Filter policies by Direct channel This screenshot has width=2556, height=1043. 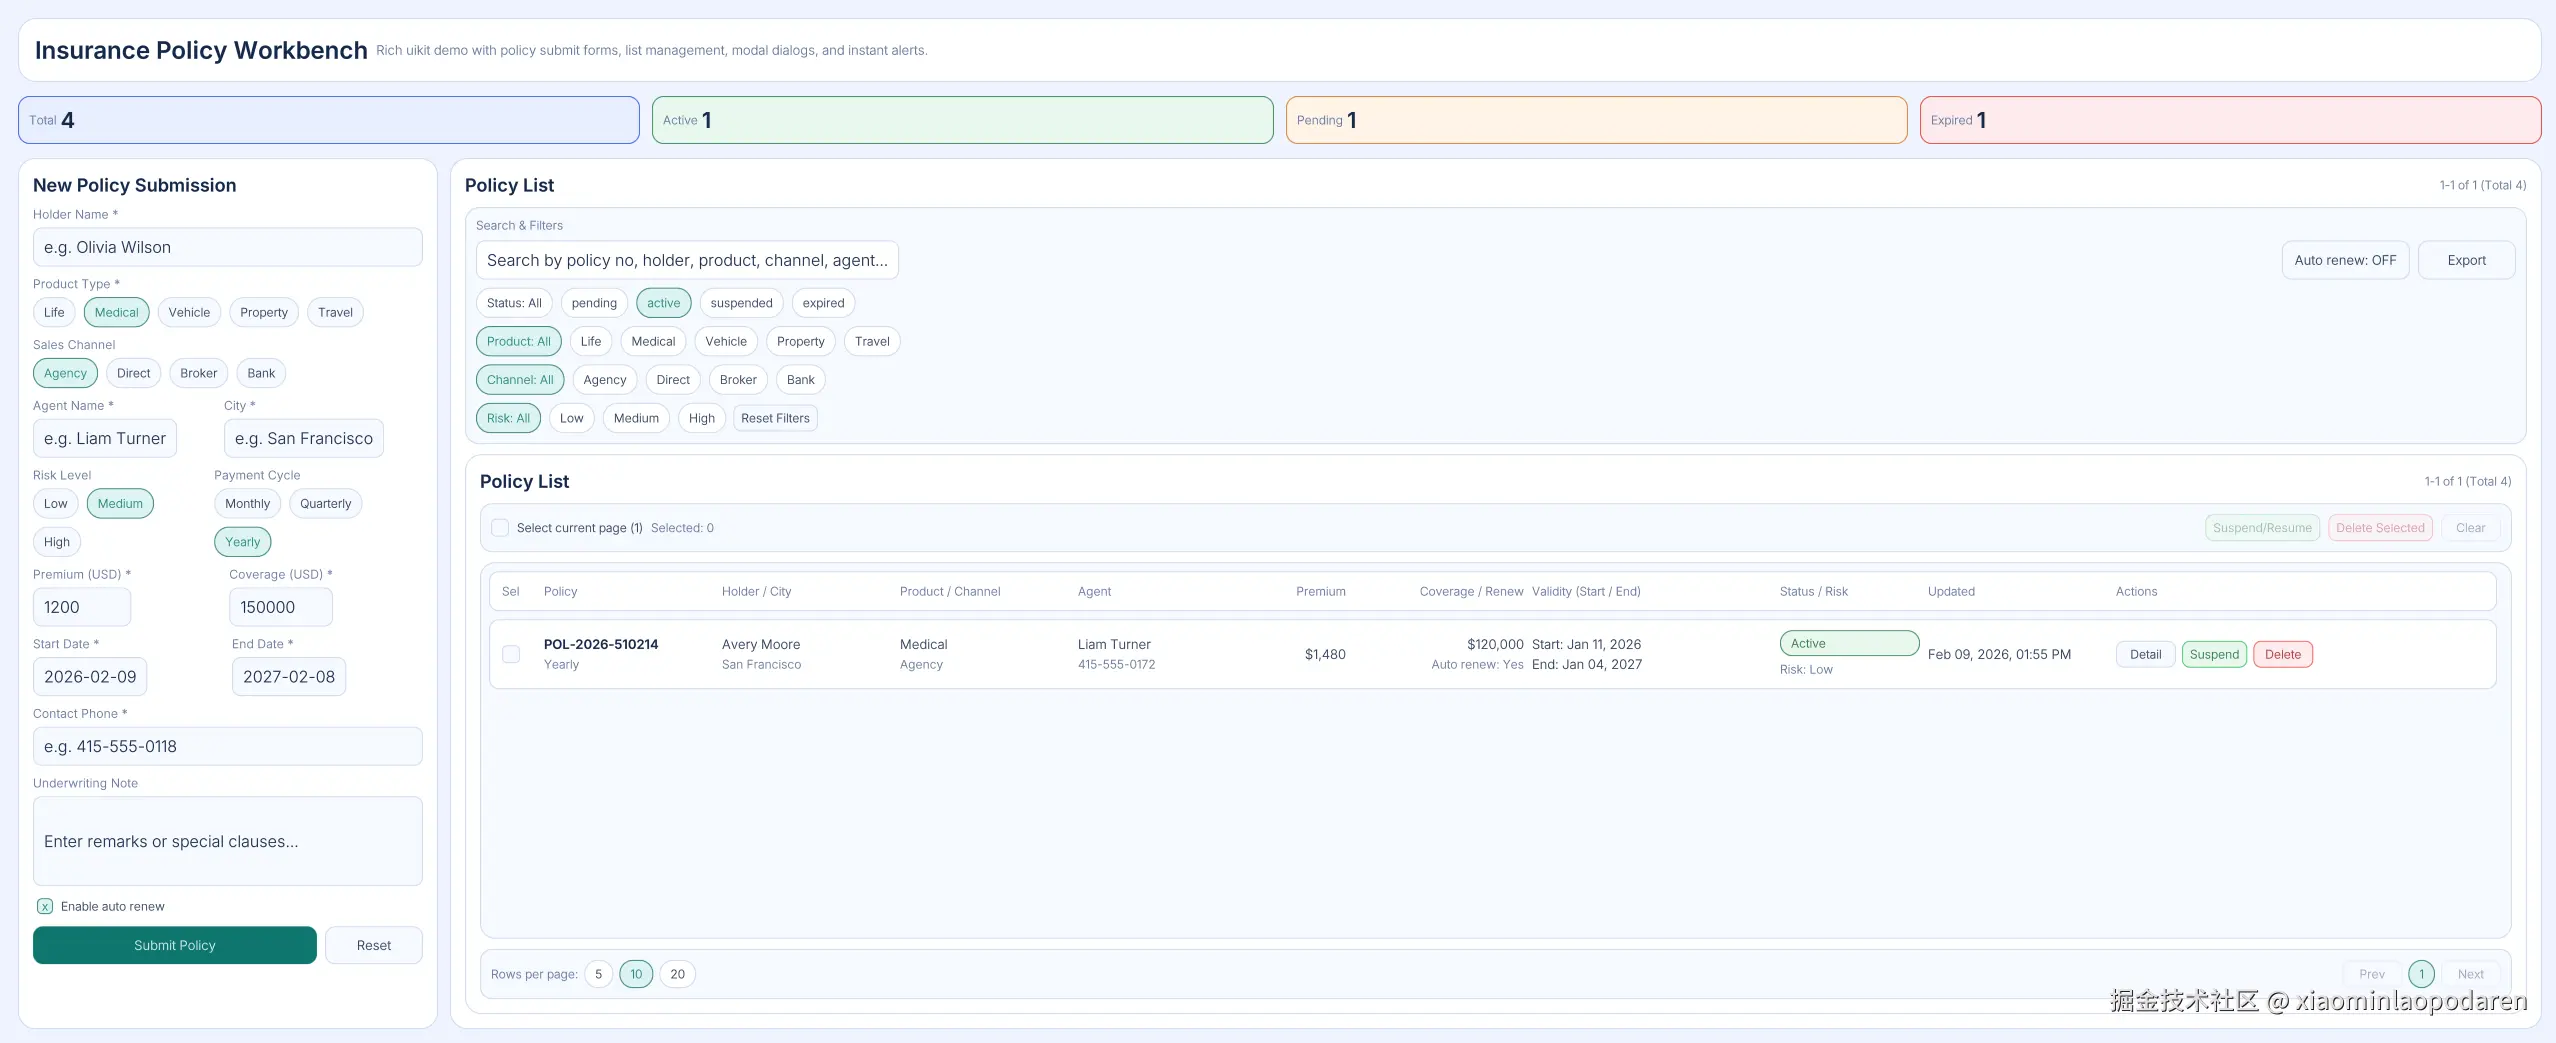tap(673, 380)
